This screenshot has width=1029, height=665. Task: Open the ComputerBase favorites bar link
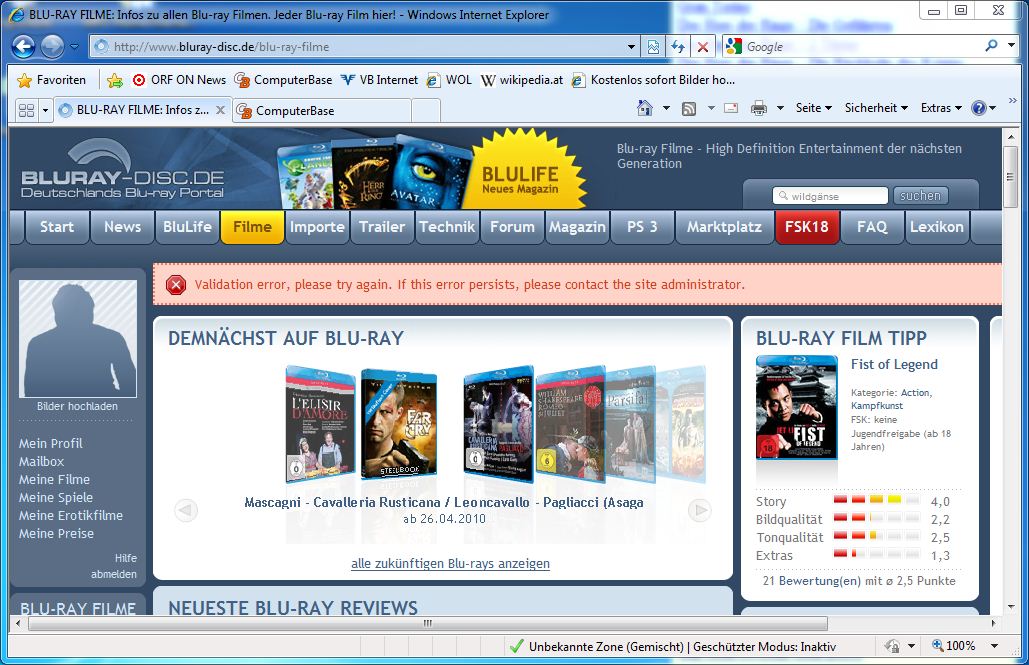coord(284,80)
